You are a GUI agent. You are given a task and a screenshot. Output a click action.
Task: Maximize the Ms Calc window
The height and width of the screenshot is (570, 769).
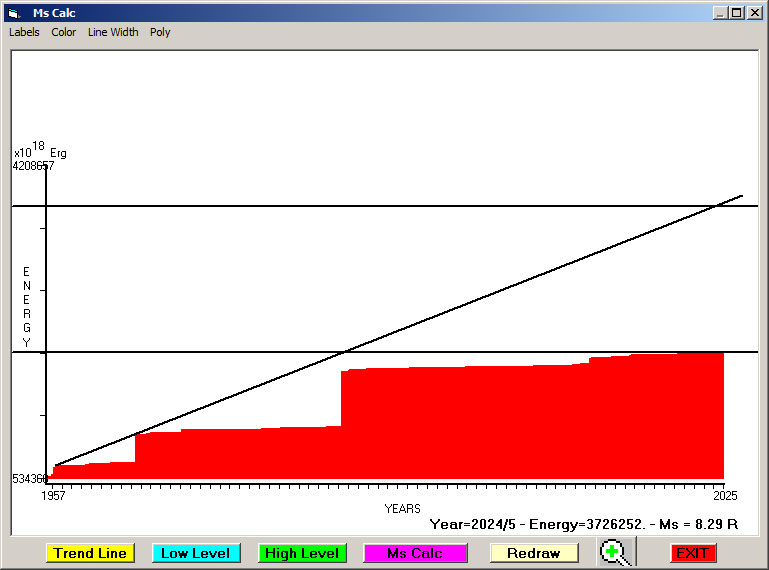pyautogui.click(x=736, y=13)
